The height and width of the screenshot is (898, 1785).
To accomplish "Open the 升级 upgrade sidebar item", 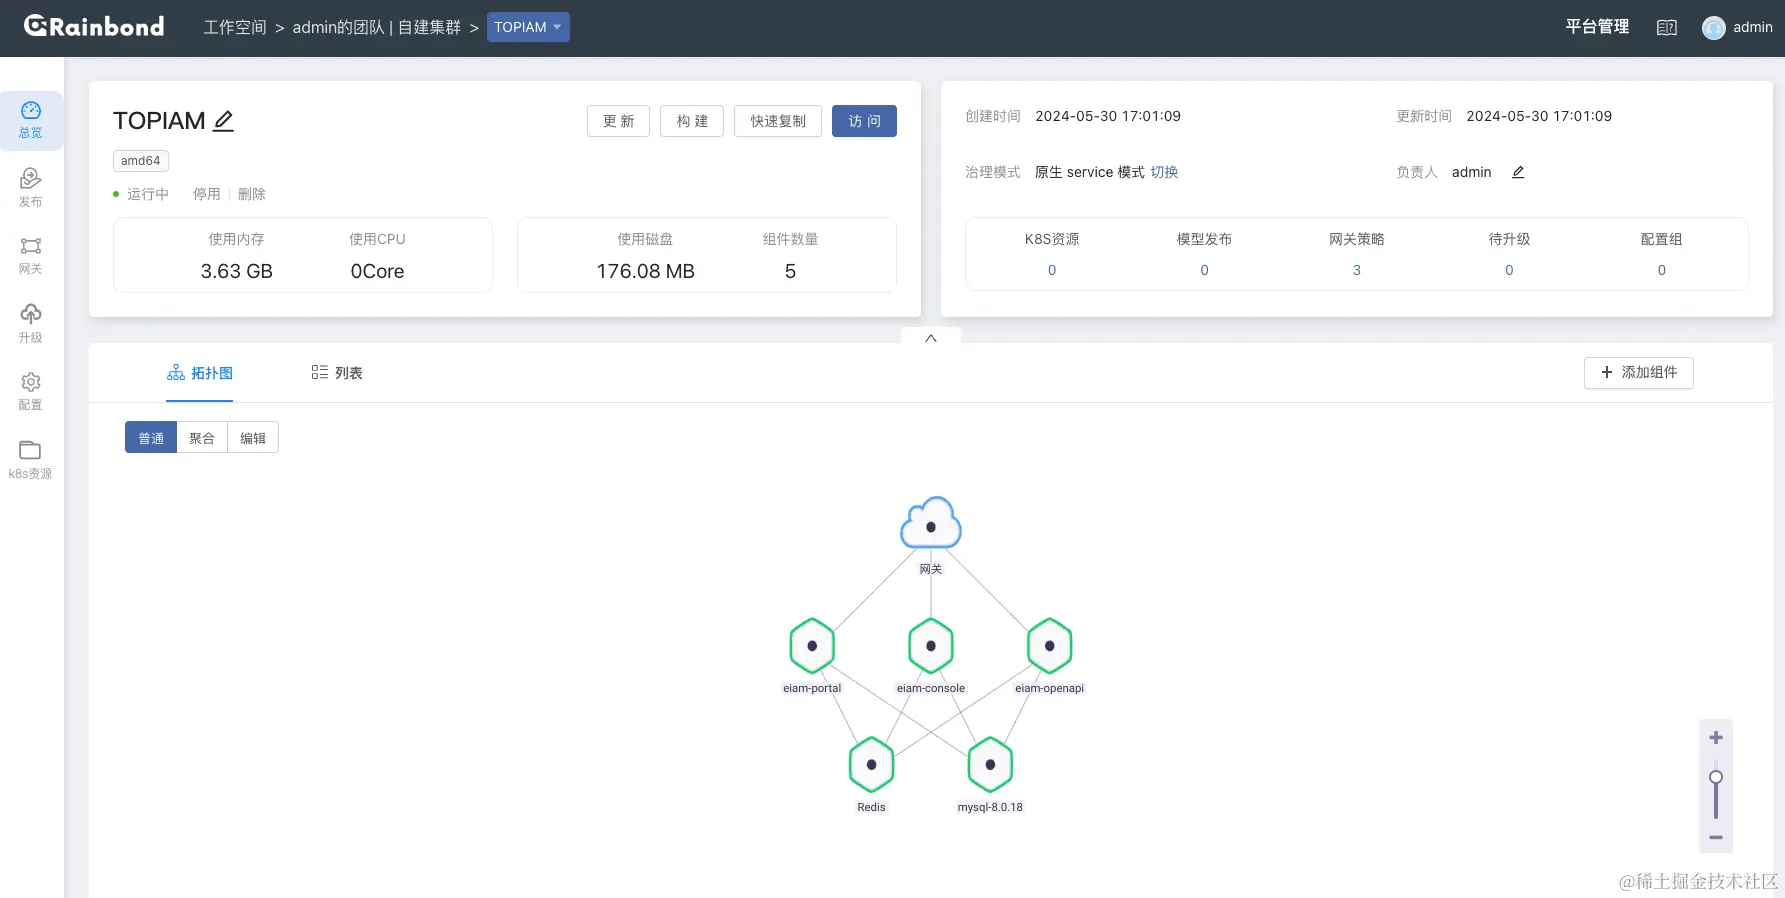I will pyautogui.click(x=31, y=324).
